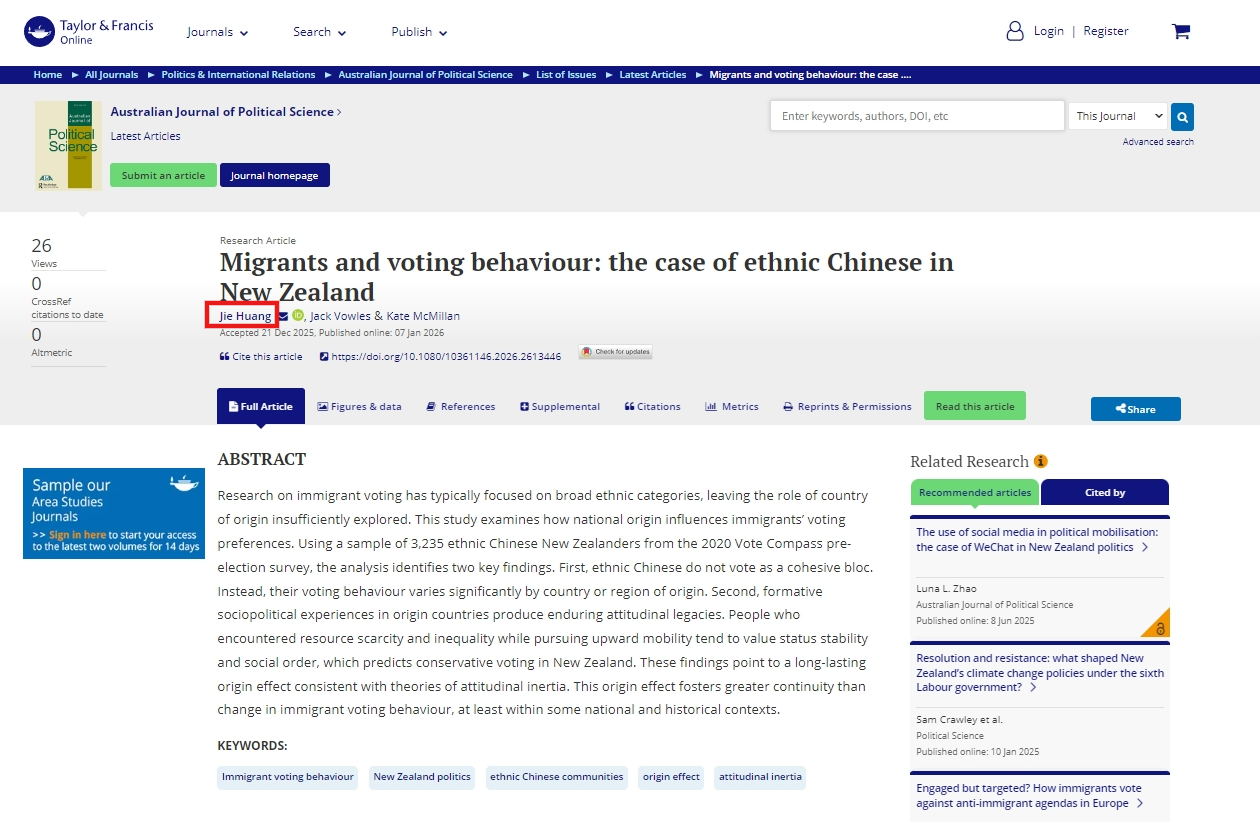1260x822 pixels.
Task: Click the author email envelope icon
Action: coord(283,316)
